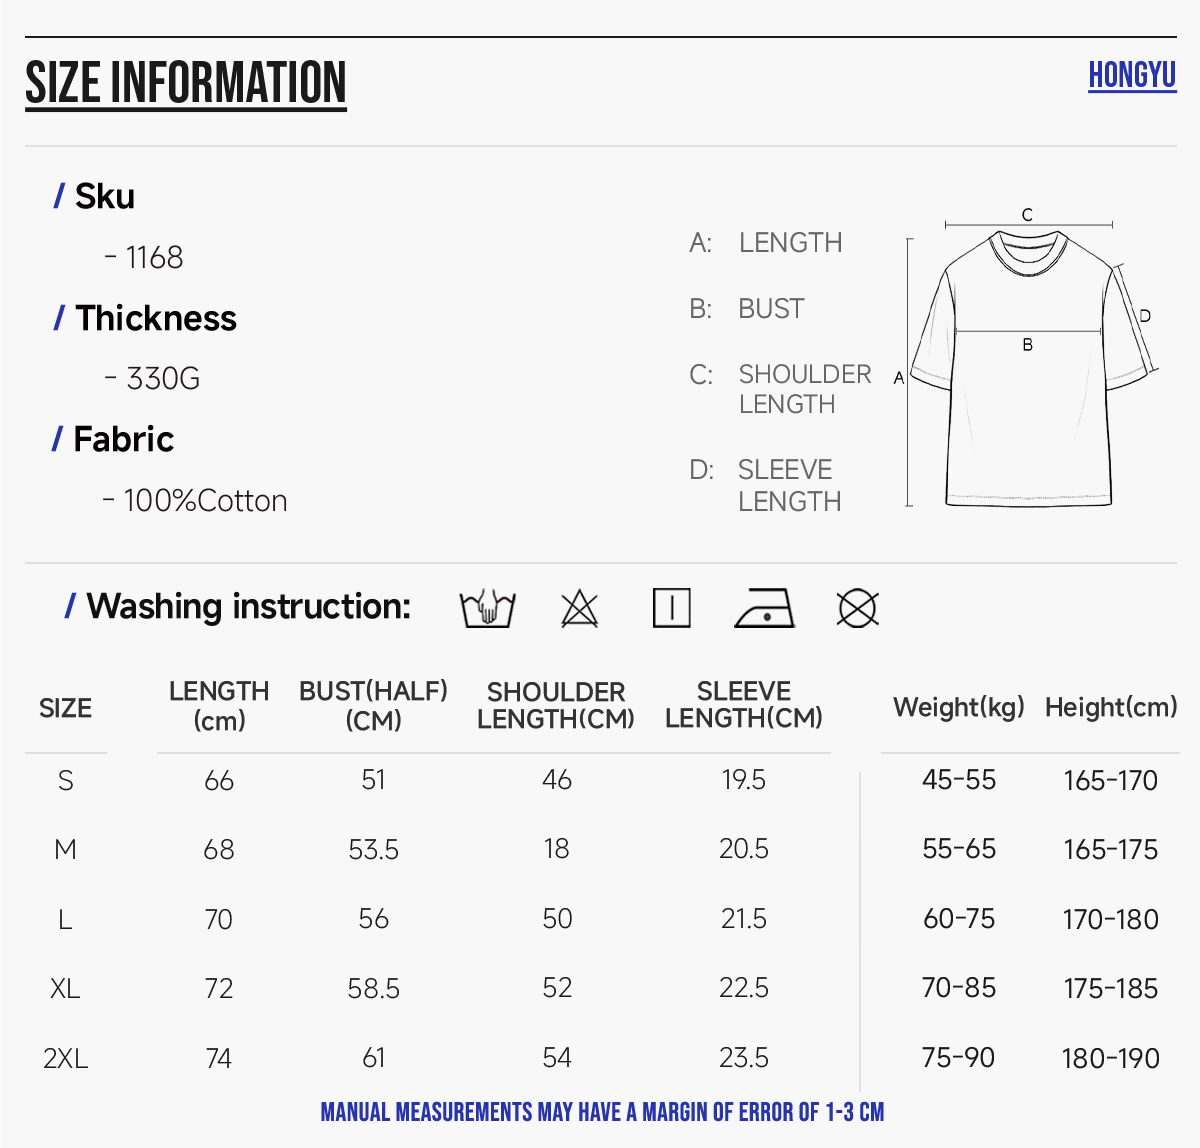1200x1148 pixels.
Task: Click length value 72 for size XL
Action: tap(219, 989)
